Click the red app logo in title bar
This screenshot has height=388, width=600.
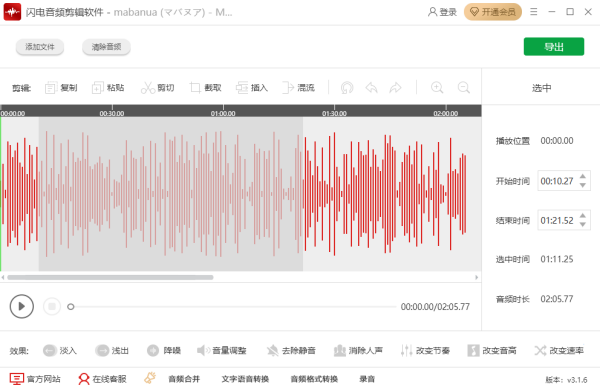(12, 12)
